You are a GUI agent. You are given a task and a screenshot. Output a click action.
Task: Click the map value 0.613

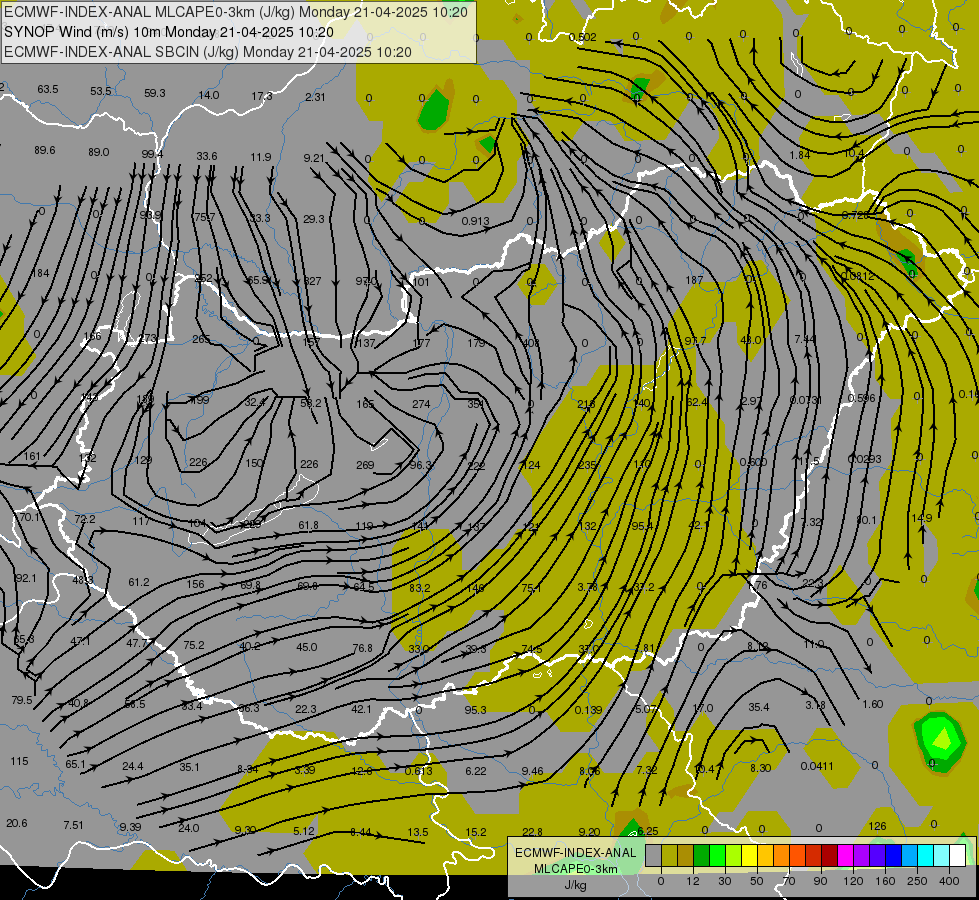(418, 771)
